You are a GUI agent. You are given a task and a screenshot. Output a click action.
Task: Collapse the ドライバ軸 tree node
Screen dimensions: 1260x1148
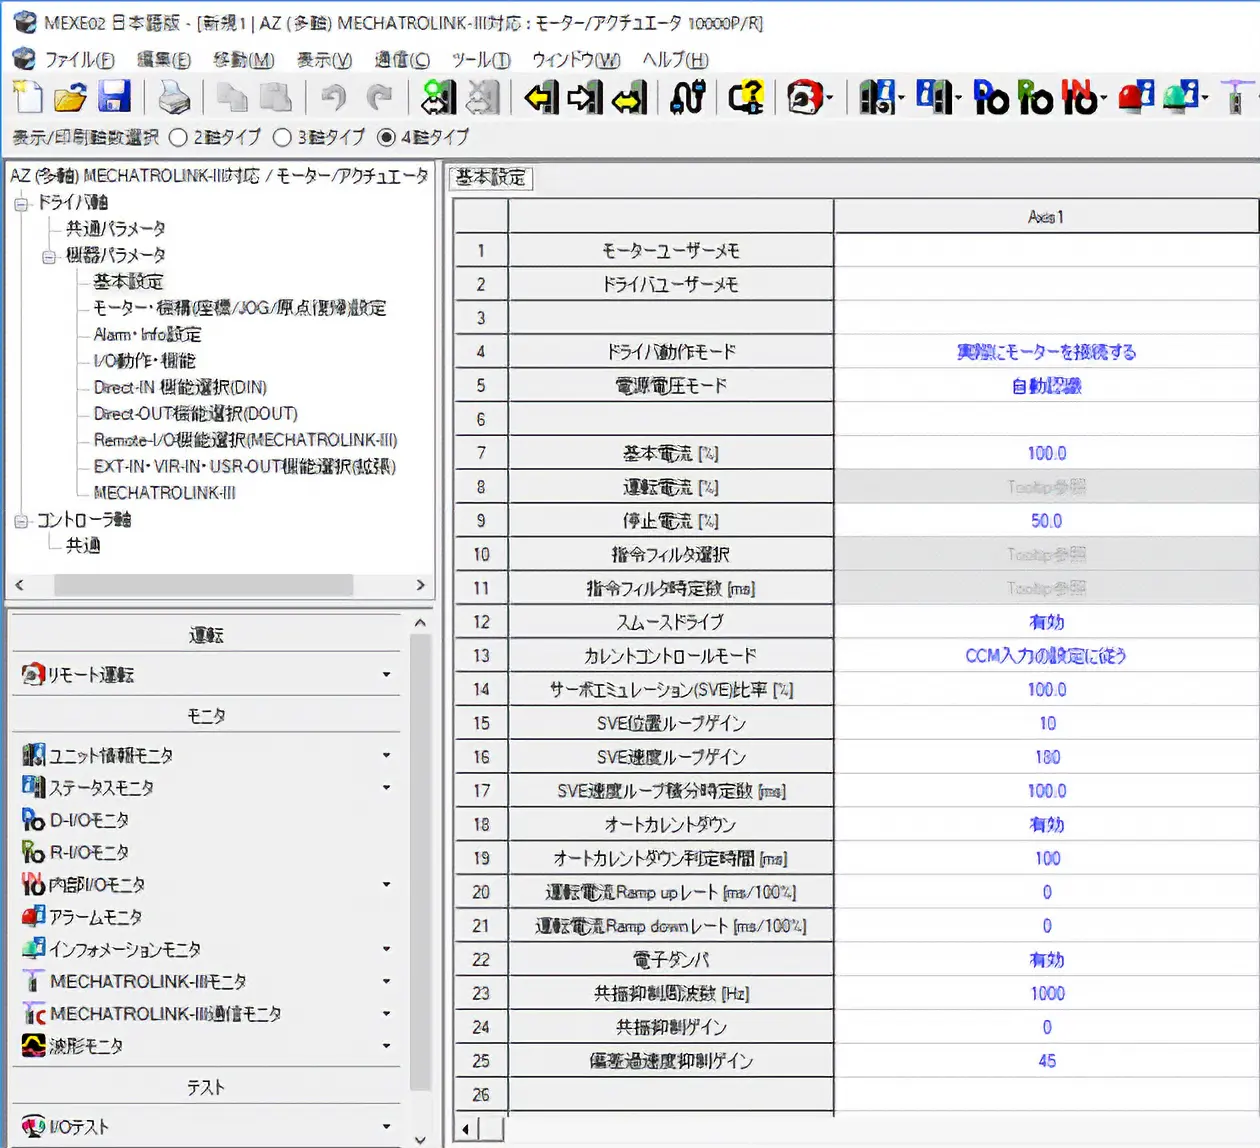click(21, 203)
